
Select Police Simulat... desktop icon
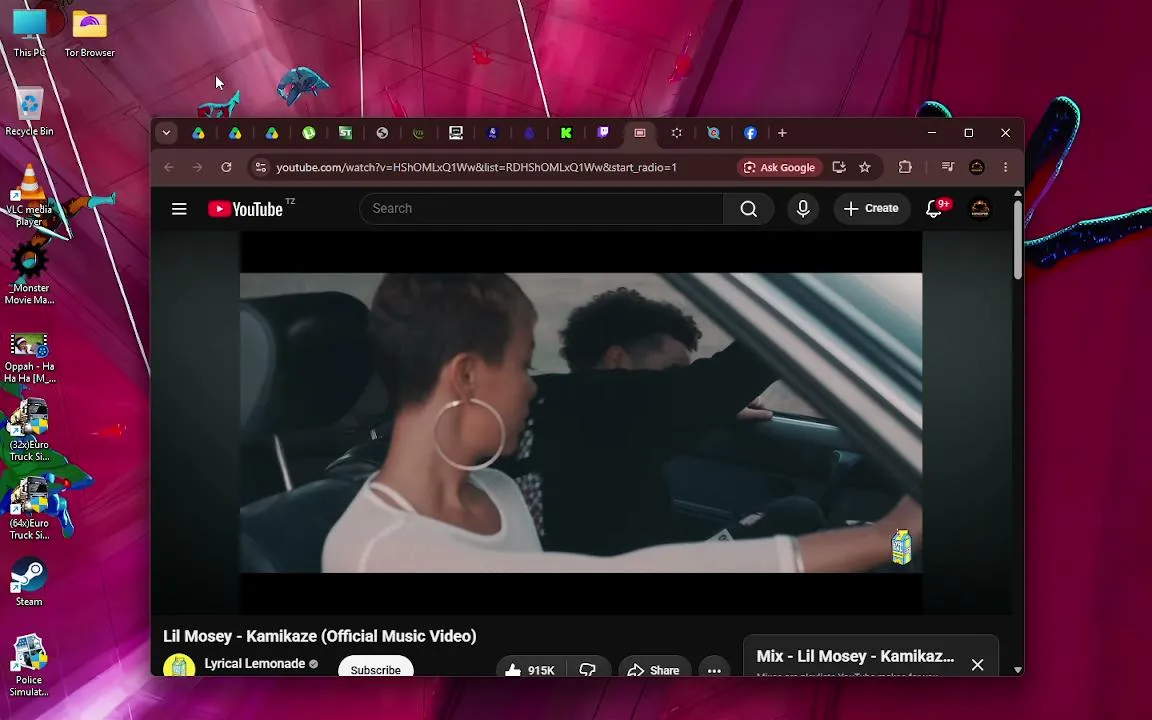[29, 665]
